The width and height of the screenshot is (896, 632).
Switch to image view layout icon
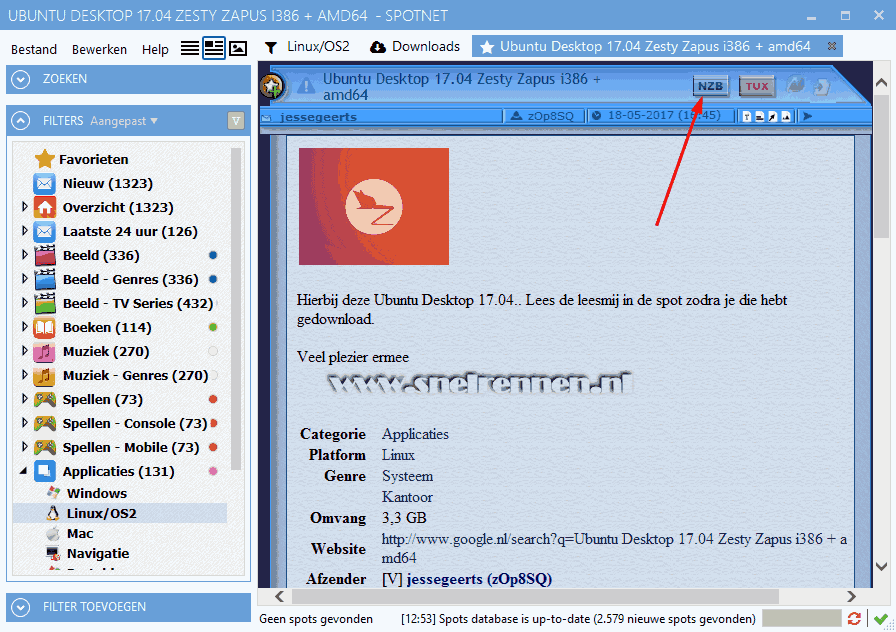238,49
